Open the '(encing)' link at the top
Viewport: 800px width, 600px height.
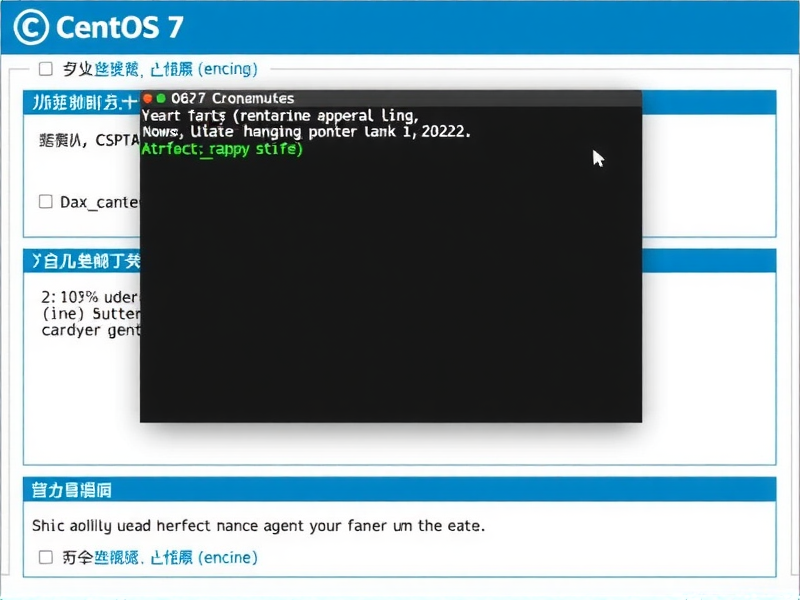click(228, 69)
